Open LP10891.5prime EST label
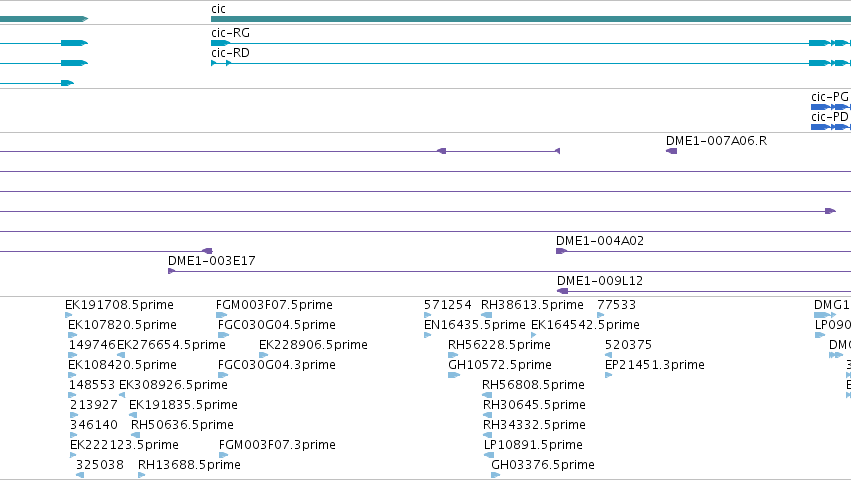Screen dimensions: 851x480 533,445
